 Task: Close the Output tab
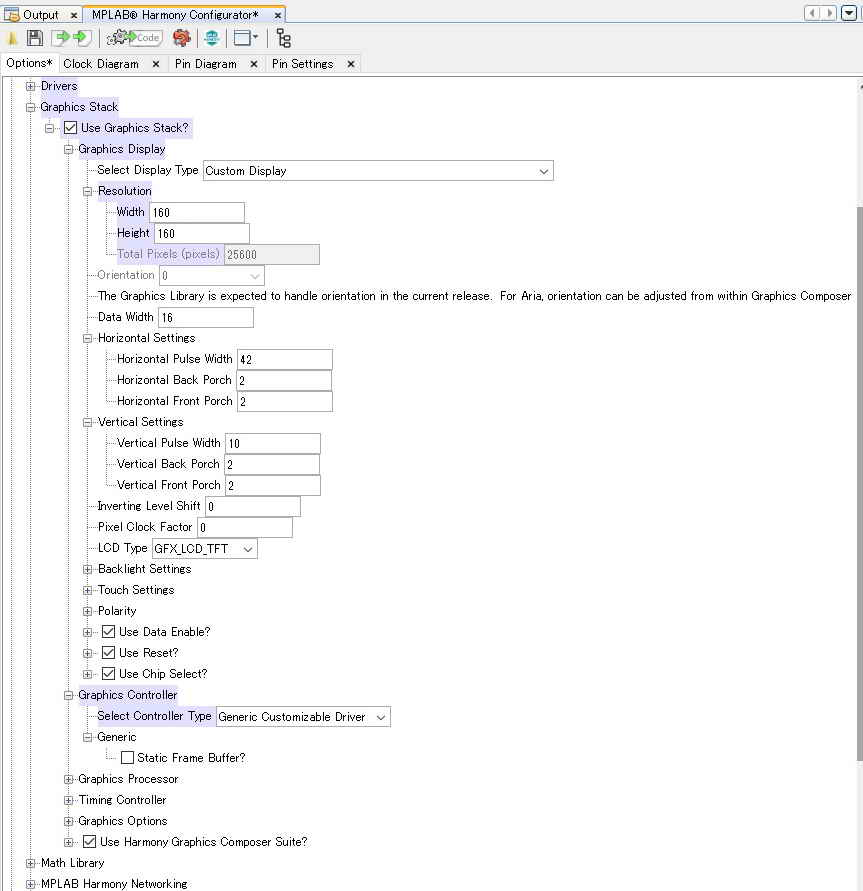point(73,15)
